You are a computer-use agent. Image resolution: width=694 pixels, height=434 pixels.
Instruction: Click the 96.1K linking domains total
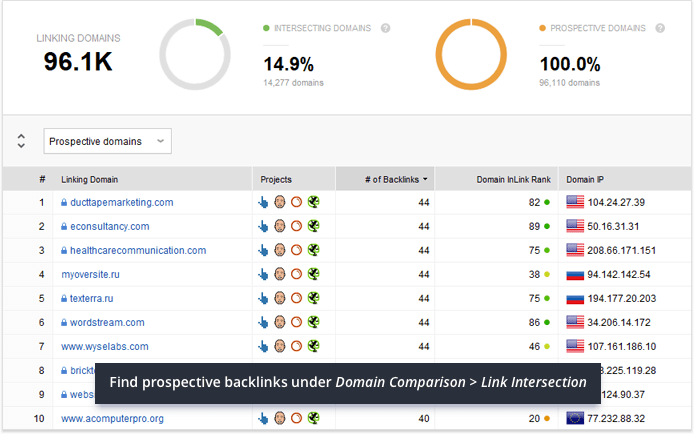(78, 61)
